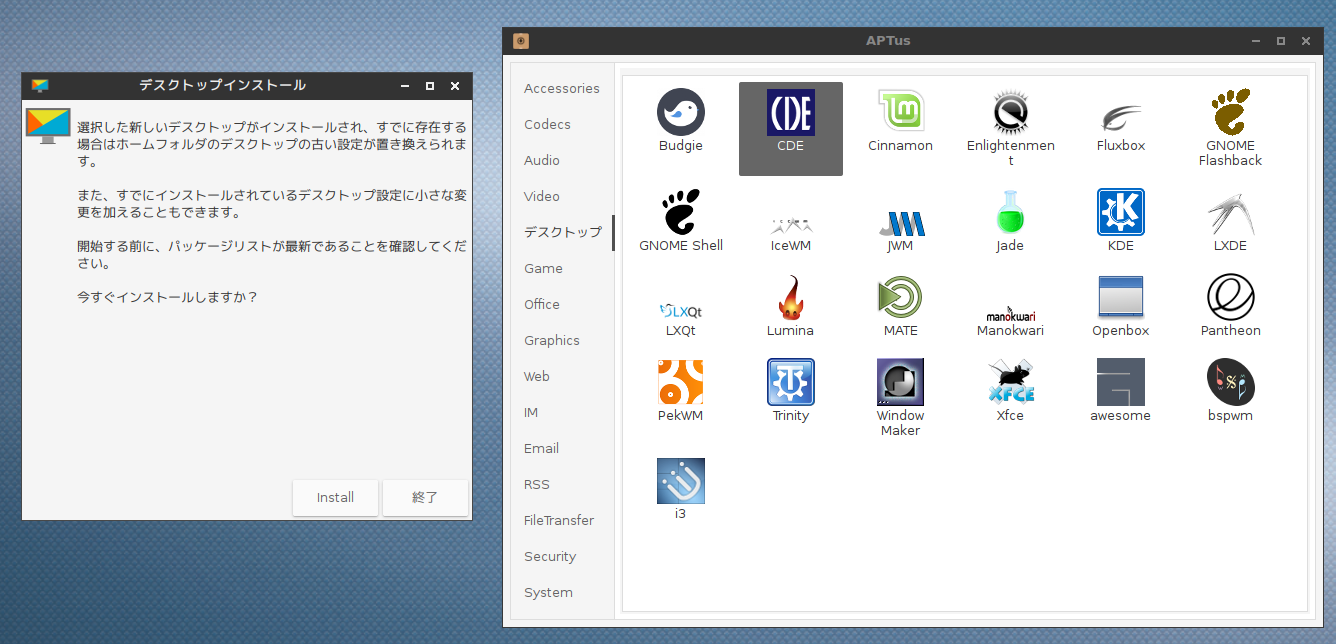Click the Install button in the dialog
Image resolution: width=1336 pixels, height=644 pixels.
(x=335, y=497)
